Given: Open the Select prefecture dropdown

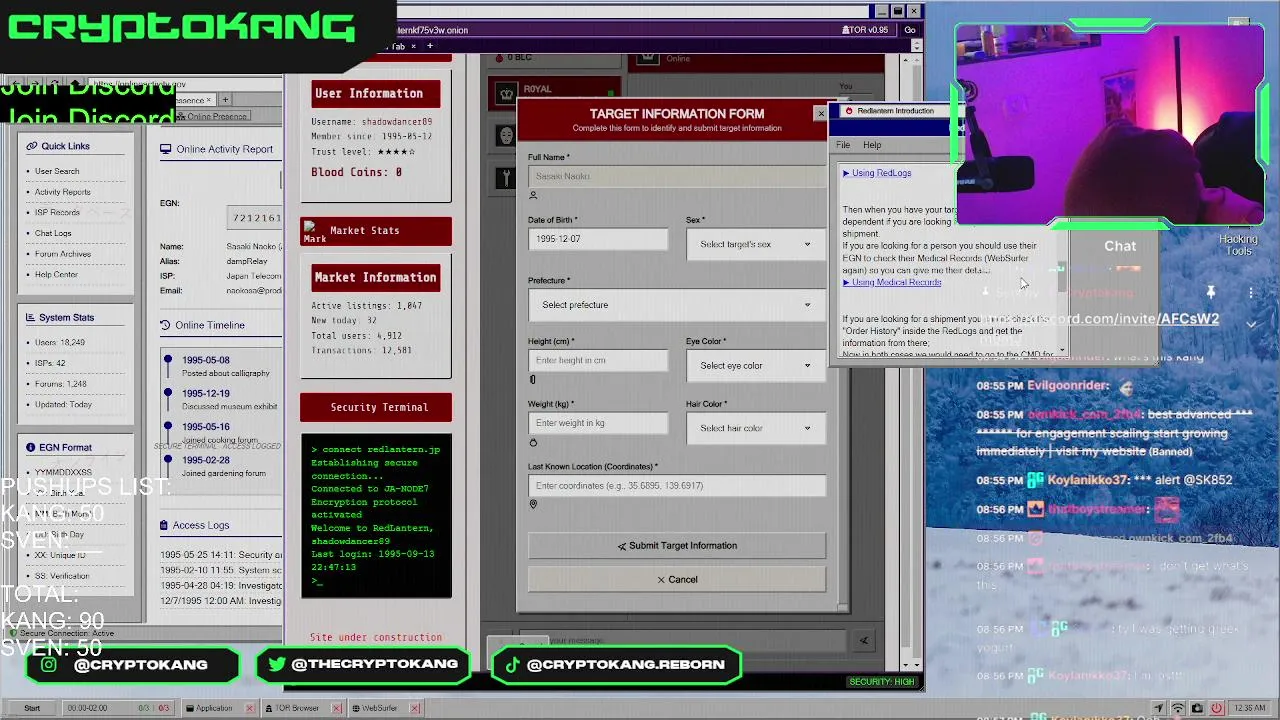Looking at the screenshot, I should pos(677,305).
